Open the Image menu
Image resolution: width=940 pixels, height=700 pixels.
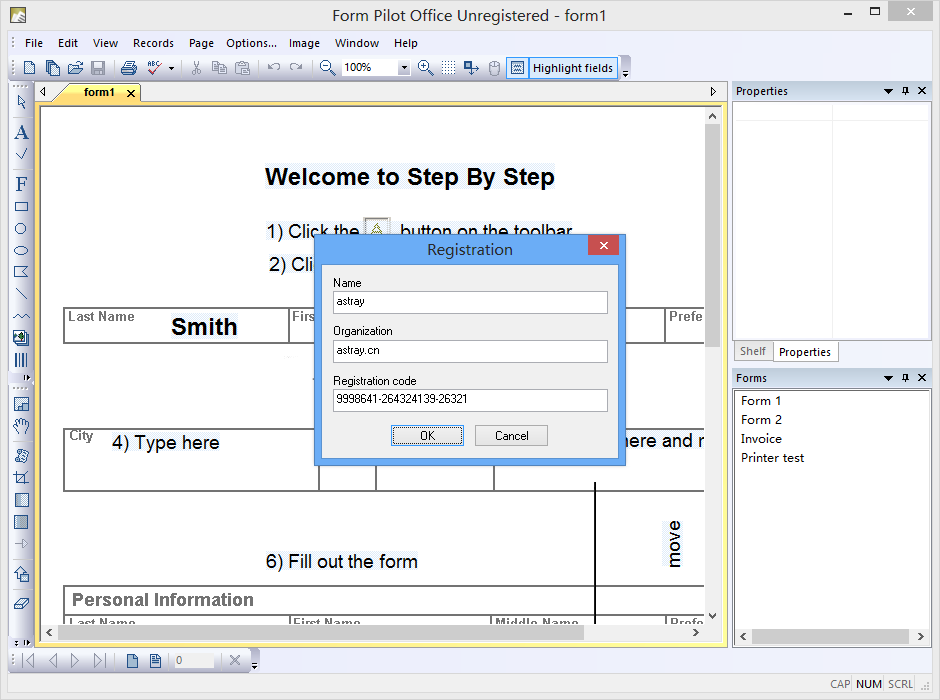click(304, 43)
